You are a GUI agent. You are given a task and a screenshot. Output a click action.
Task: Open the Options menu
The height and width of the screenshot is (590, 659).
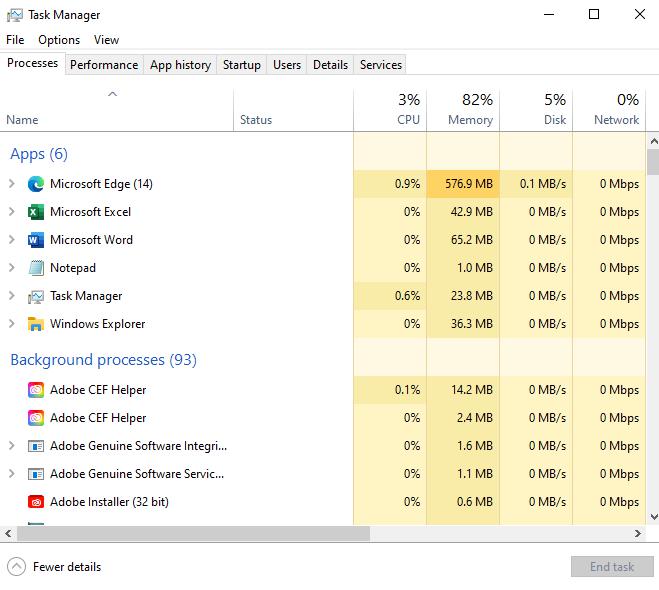pyautogui.click(x=59, y=40)
